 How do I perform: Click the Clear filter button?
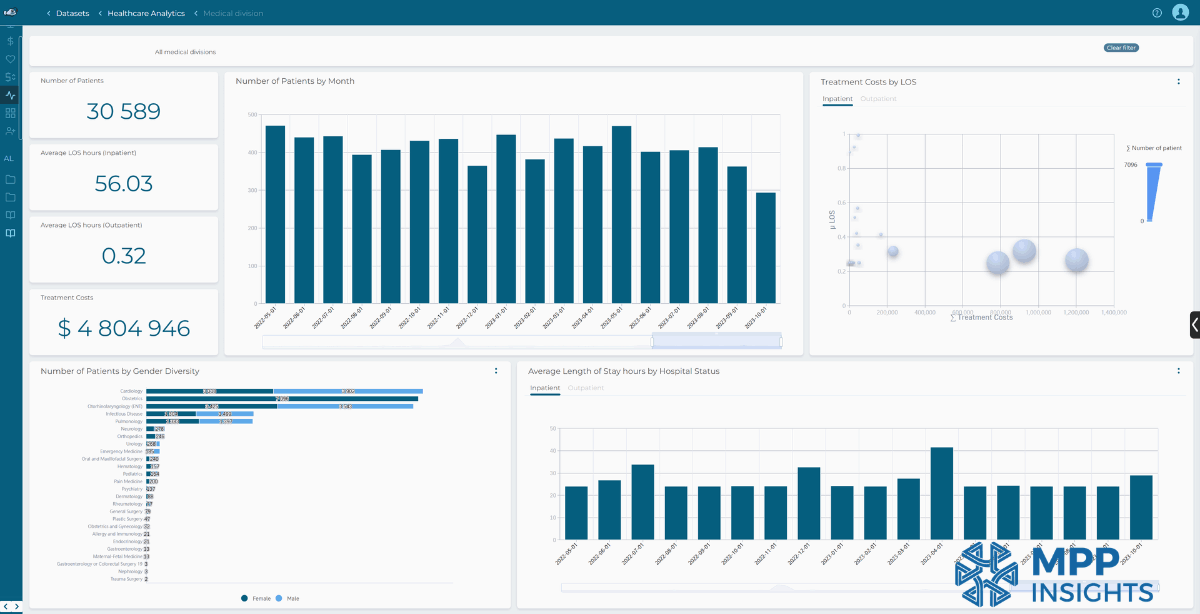click(x=1121, y=46)
